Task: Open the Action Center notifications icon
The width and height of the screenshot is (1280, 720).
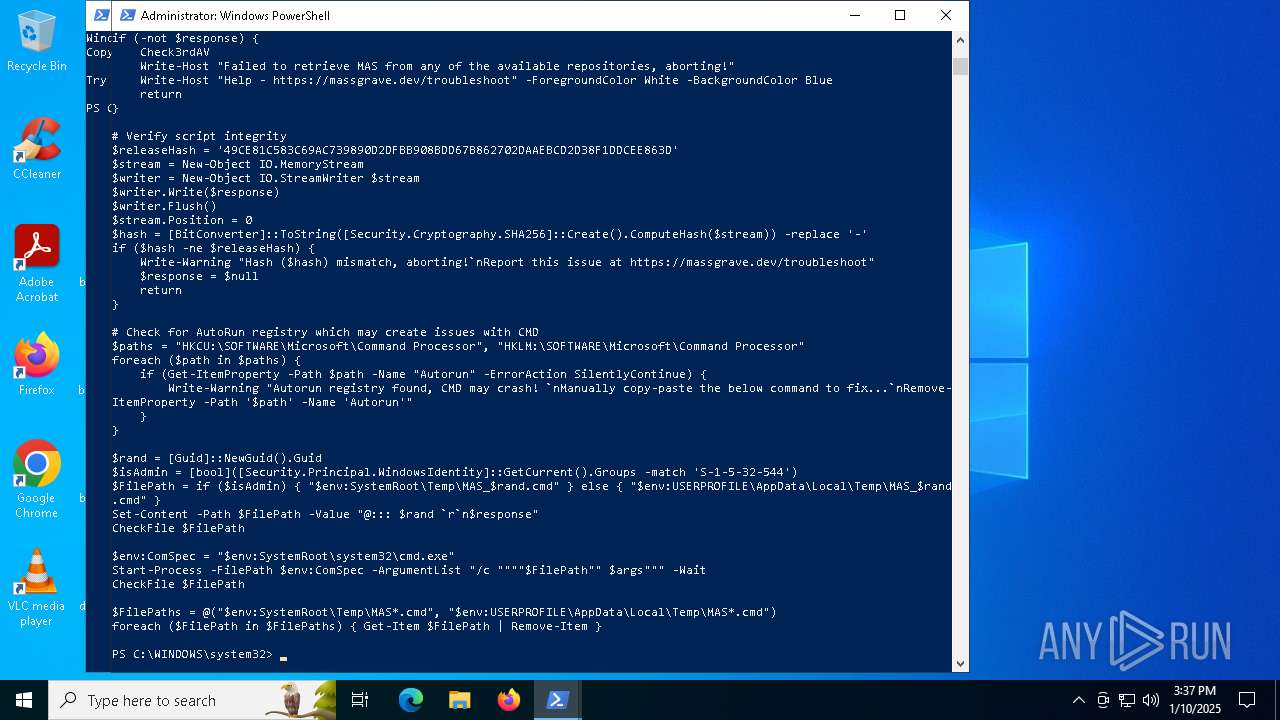Action: pyautogui.click(x=1247, y=700)
